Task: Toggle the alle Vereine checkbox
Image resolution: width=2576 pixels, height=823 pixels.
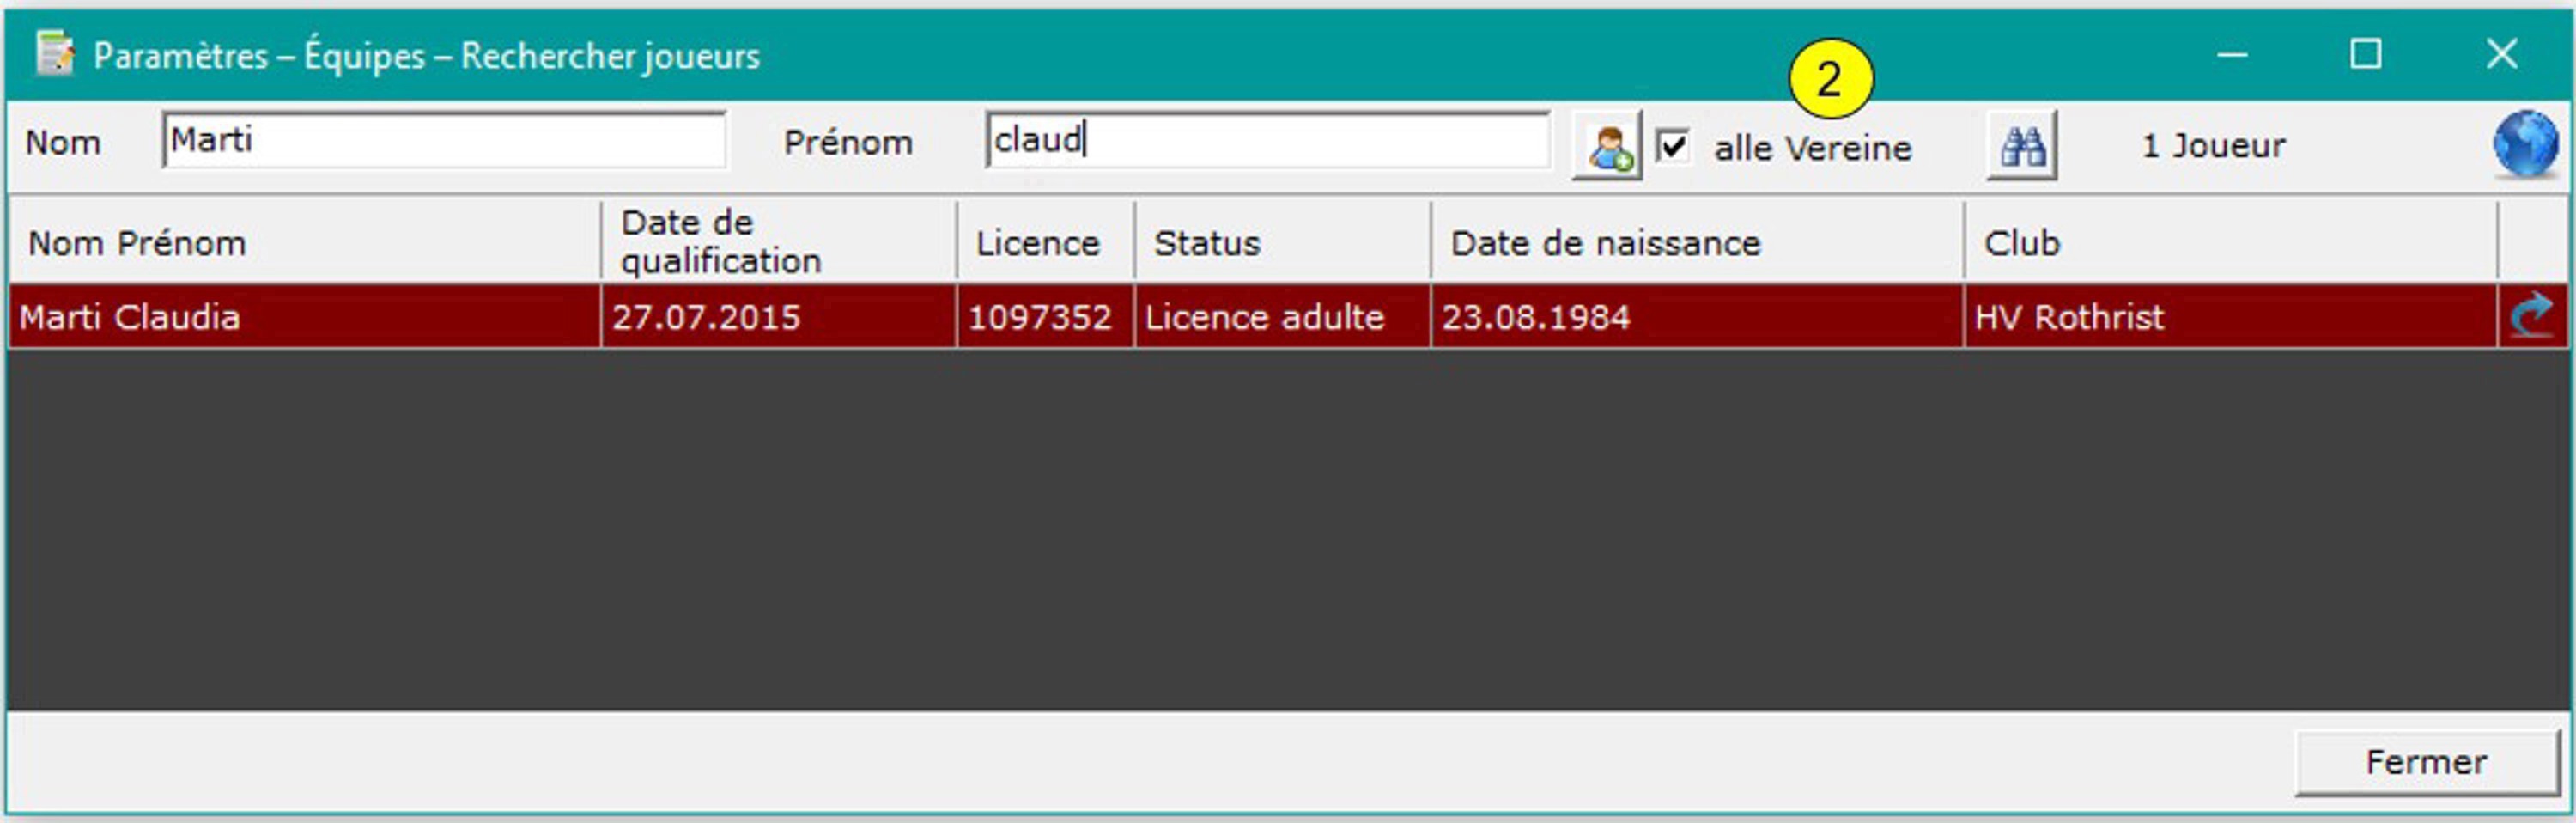Action: (x=1673, y=146)
